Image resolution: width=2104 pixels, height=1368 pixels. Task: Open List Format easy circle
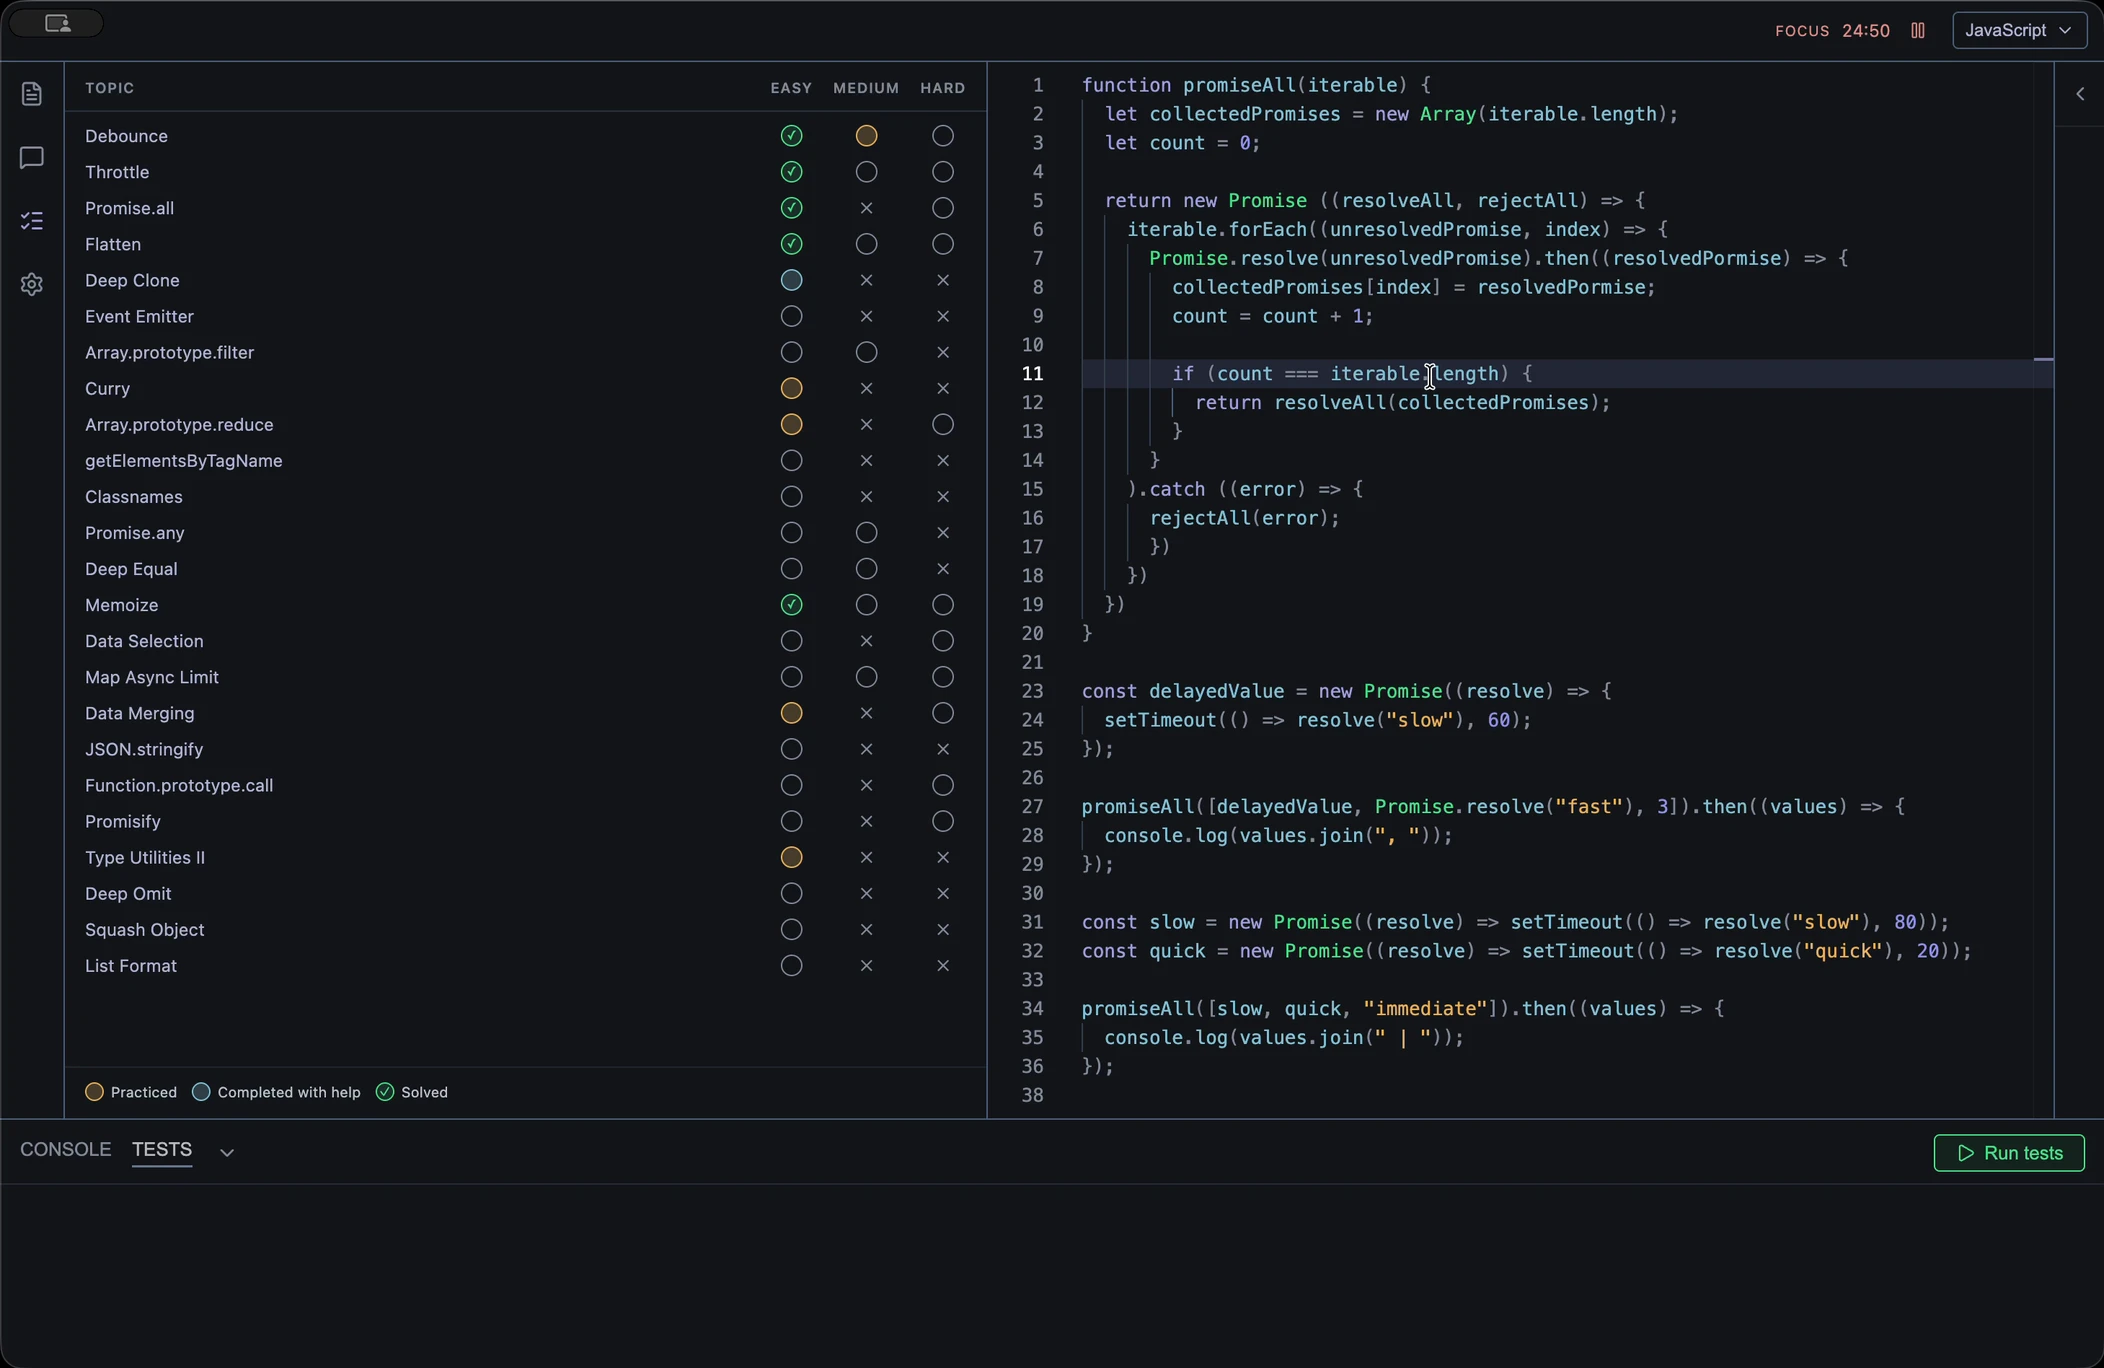(x=791, y=965)
